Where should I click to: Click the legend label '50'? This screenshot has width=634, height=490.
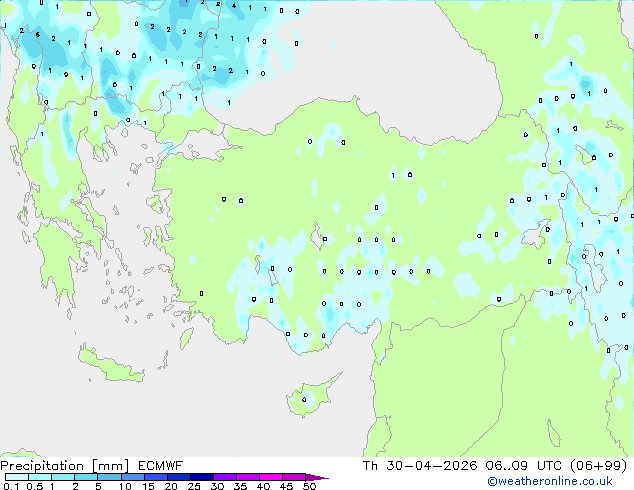pos(309,486)
